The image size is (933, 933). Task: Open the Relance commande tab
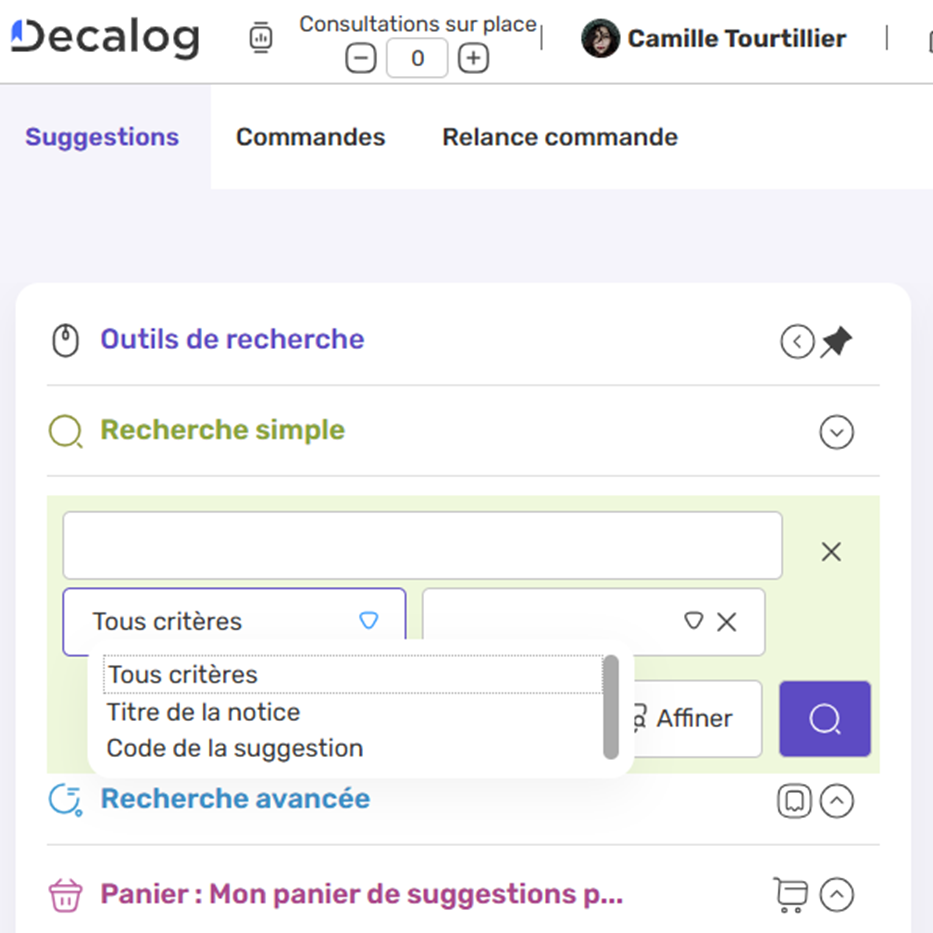560,137
